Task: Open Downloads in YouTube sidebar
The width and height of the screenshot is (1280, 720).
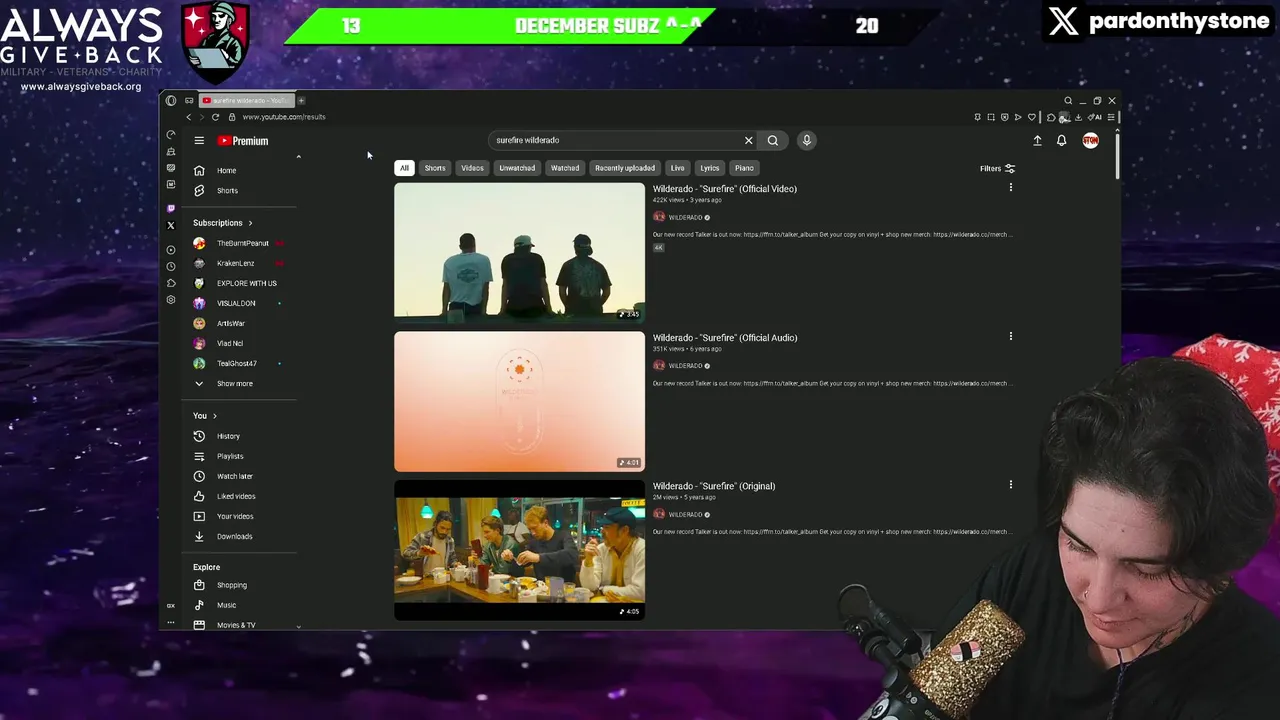Action: pyautogui.click(x=234, y=536)
